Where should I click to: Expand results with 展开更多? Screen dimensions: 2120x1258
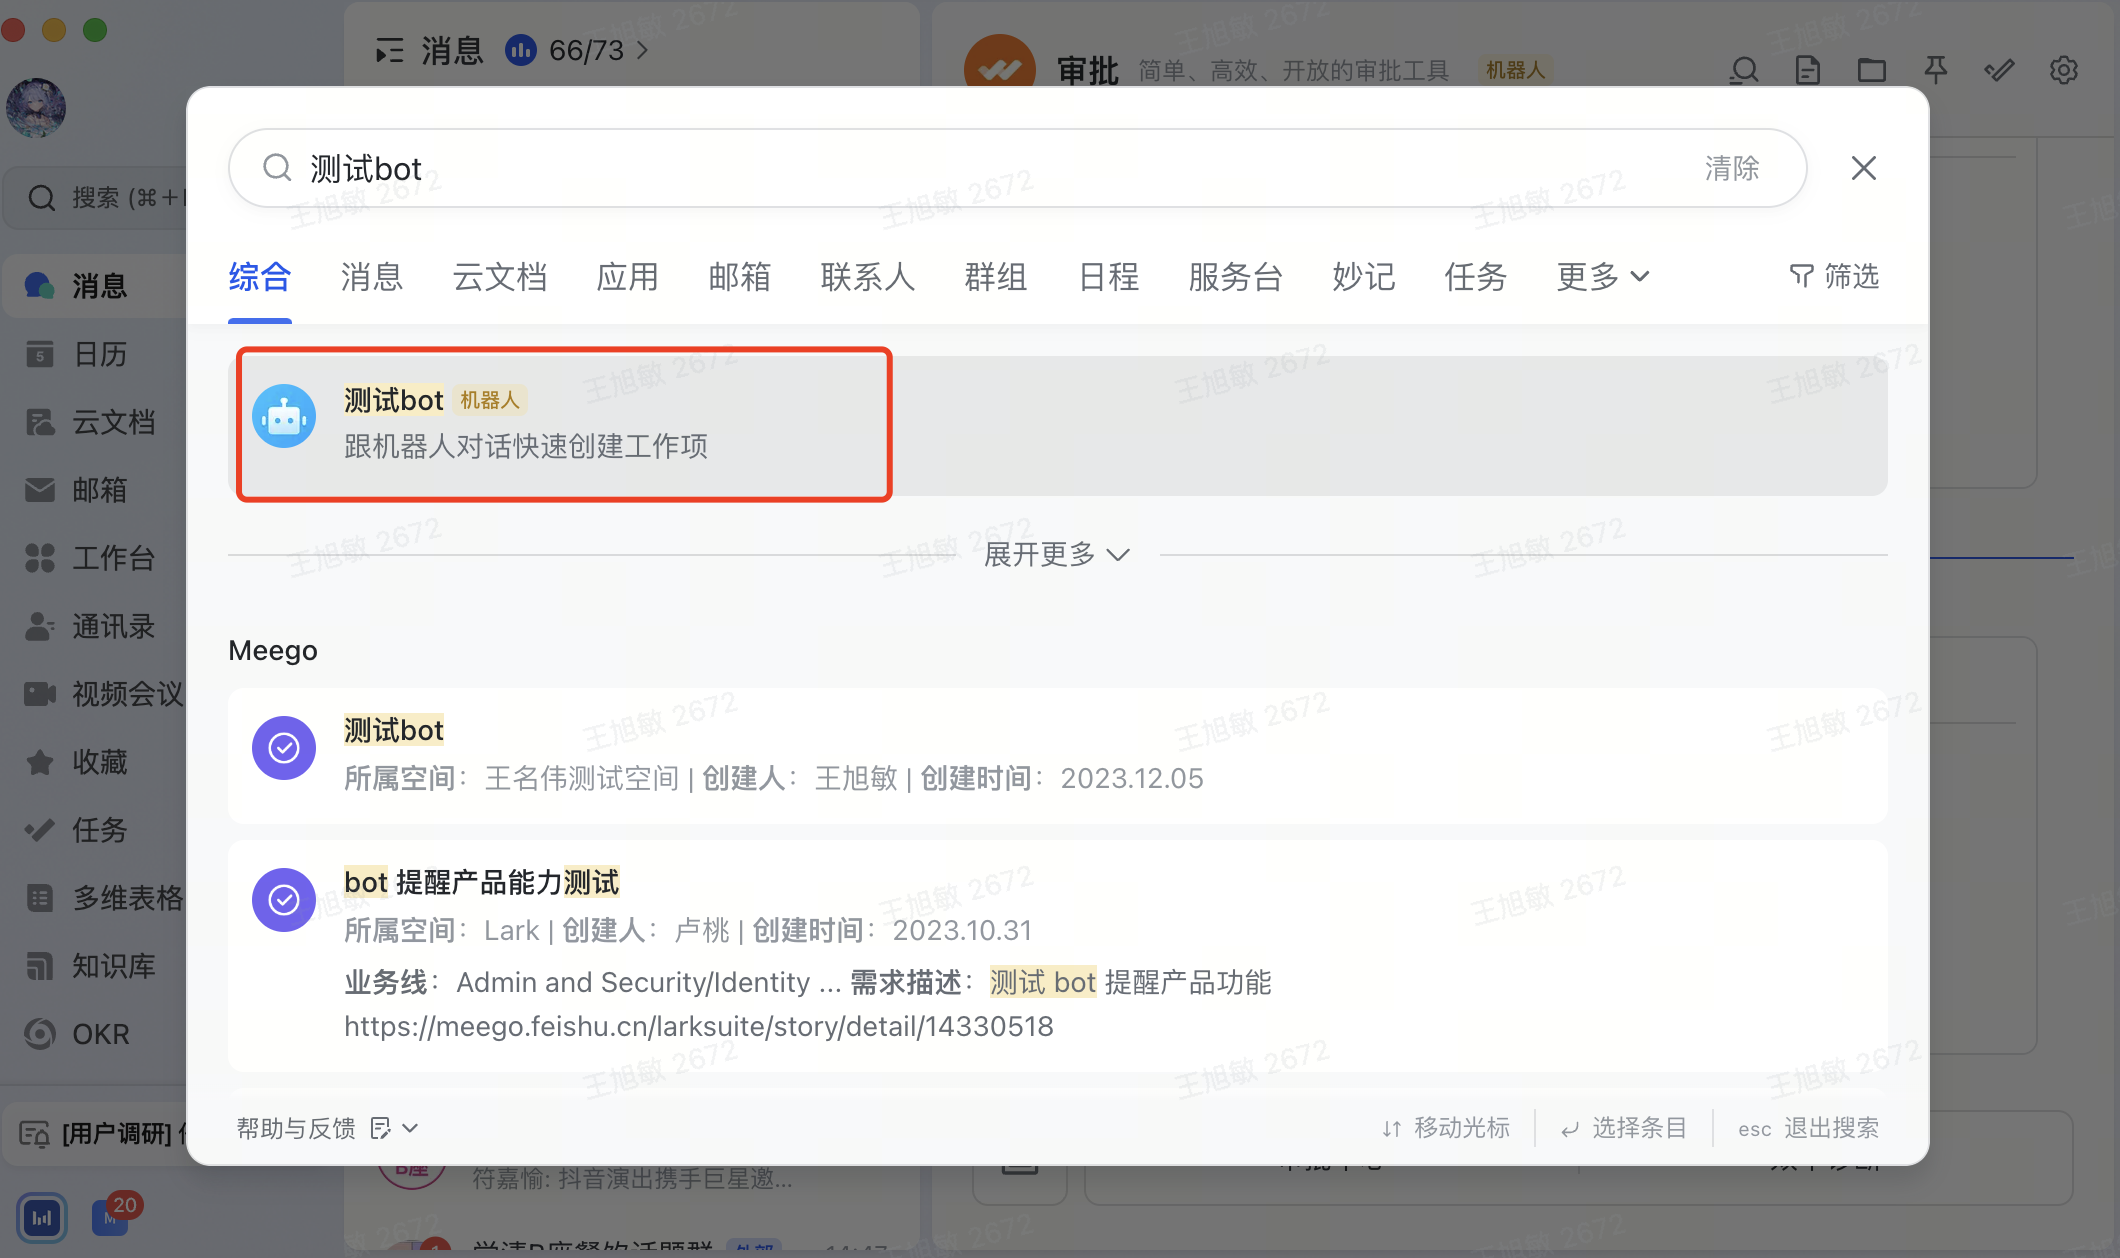[1056, 554]
